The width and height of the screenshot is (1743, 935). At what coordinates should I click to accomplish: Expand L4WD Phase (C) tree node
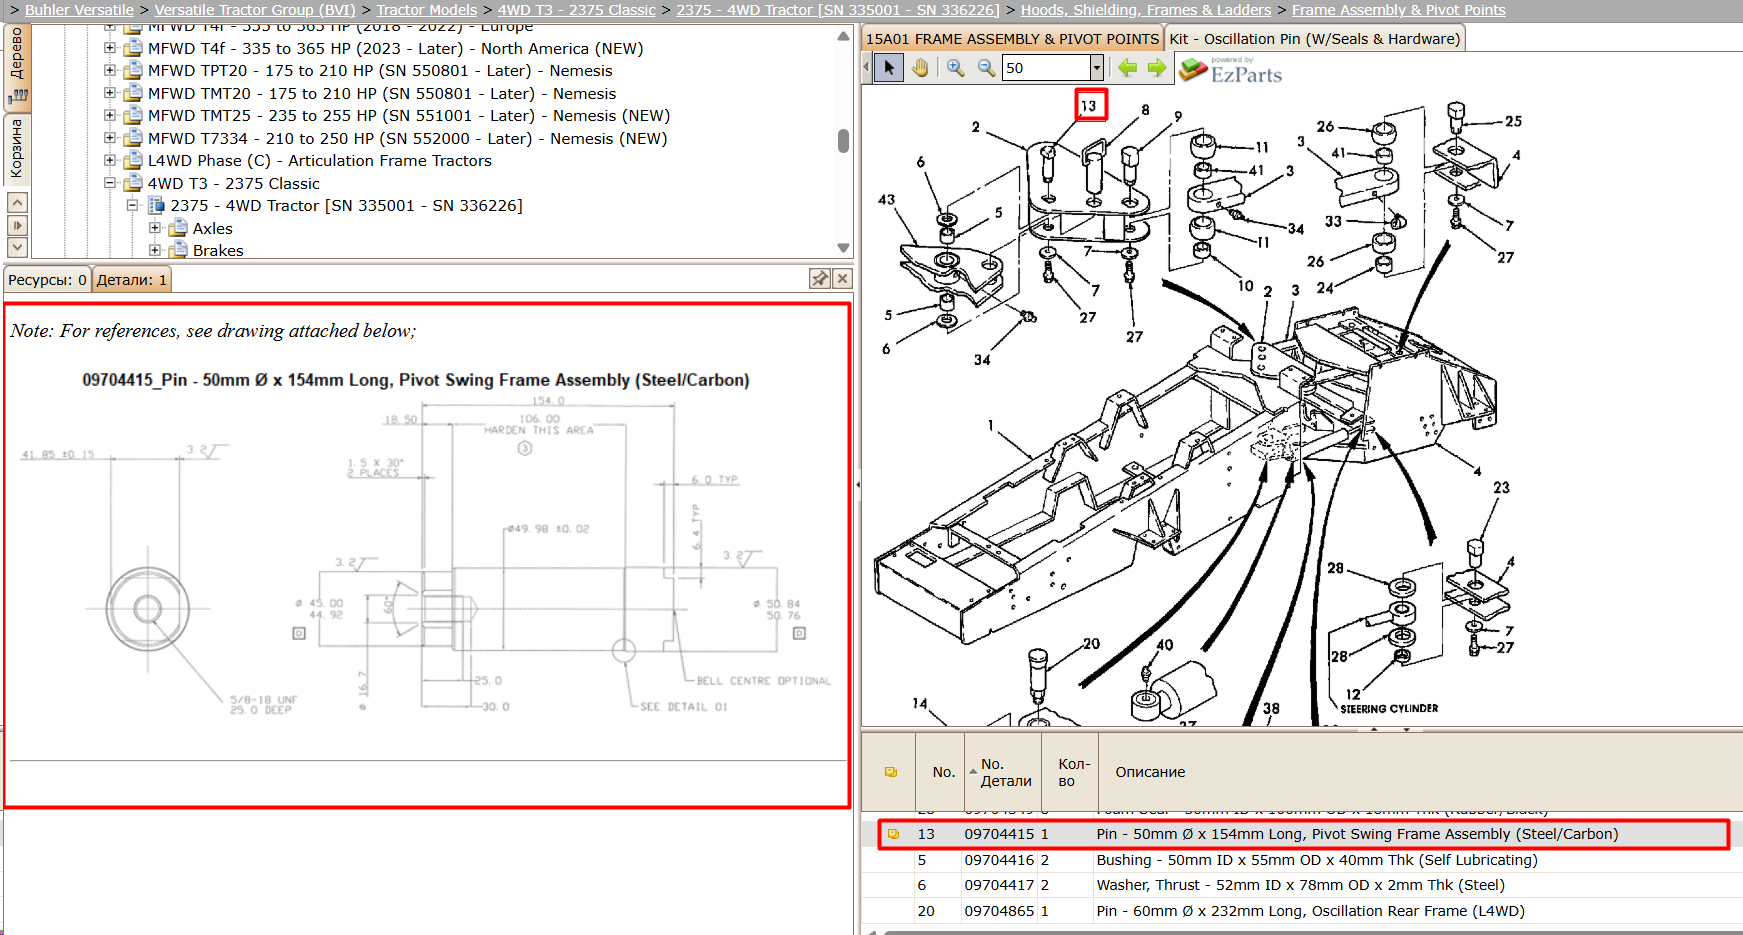tap(110, 160)
